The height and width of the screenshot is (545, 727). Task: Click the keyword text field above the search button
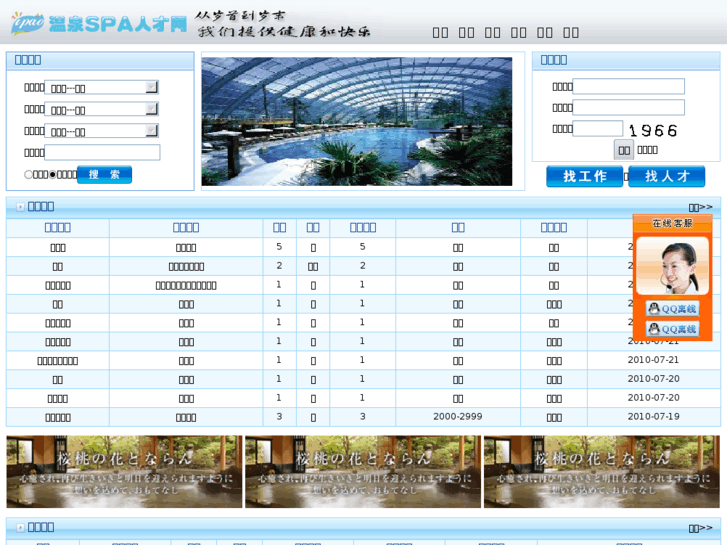[102, 152]
